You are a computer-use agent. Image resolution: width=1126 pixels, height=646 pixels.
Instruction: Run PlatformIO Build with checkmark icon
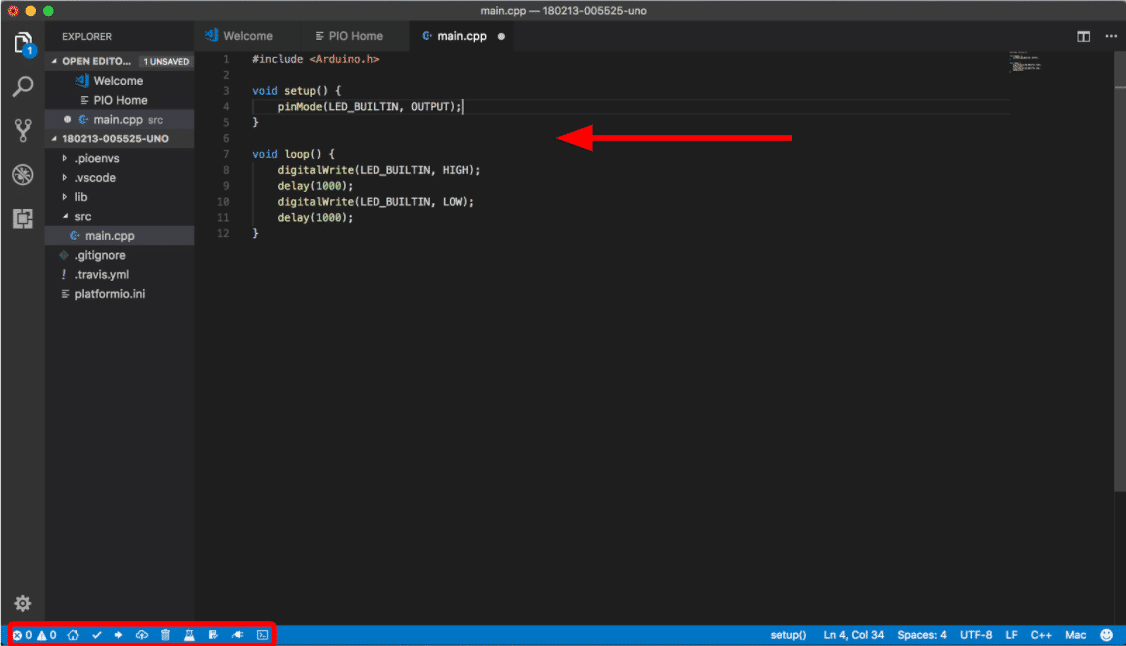97,635
